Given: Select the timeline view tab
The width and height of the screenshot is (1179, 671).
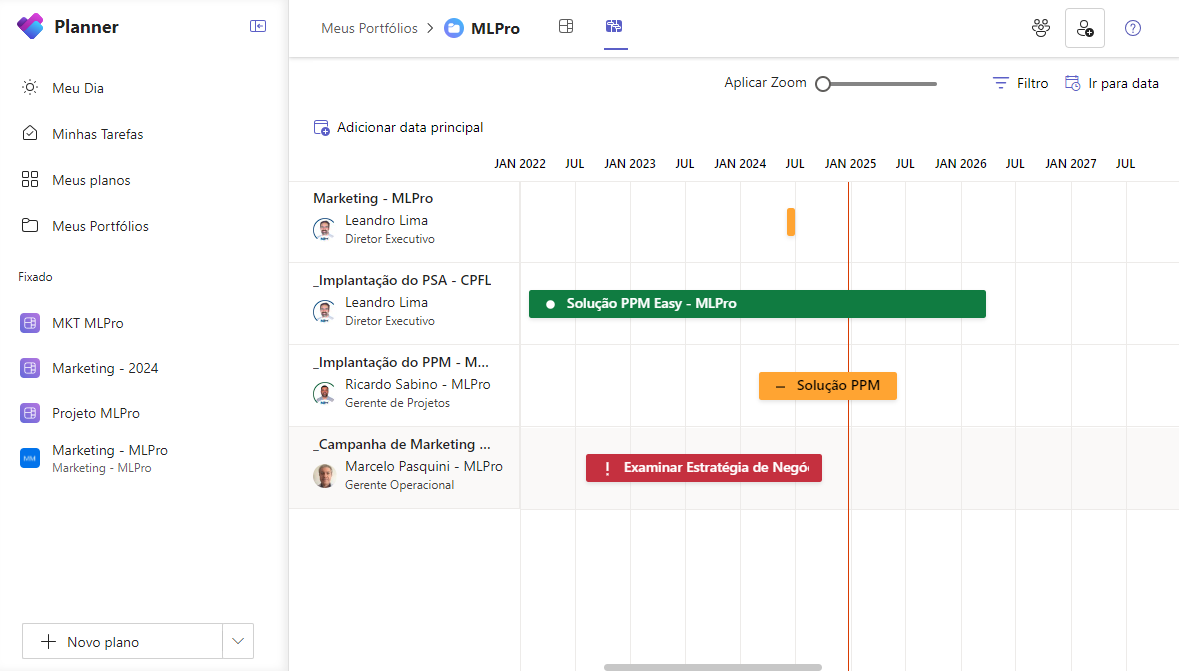Looking at the screenshot, I should (615, 27).
